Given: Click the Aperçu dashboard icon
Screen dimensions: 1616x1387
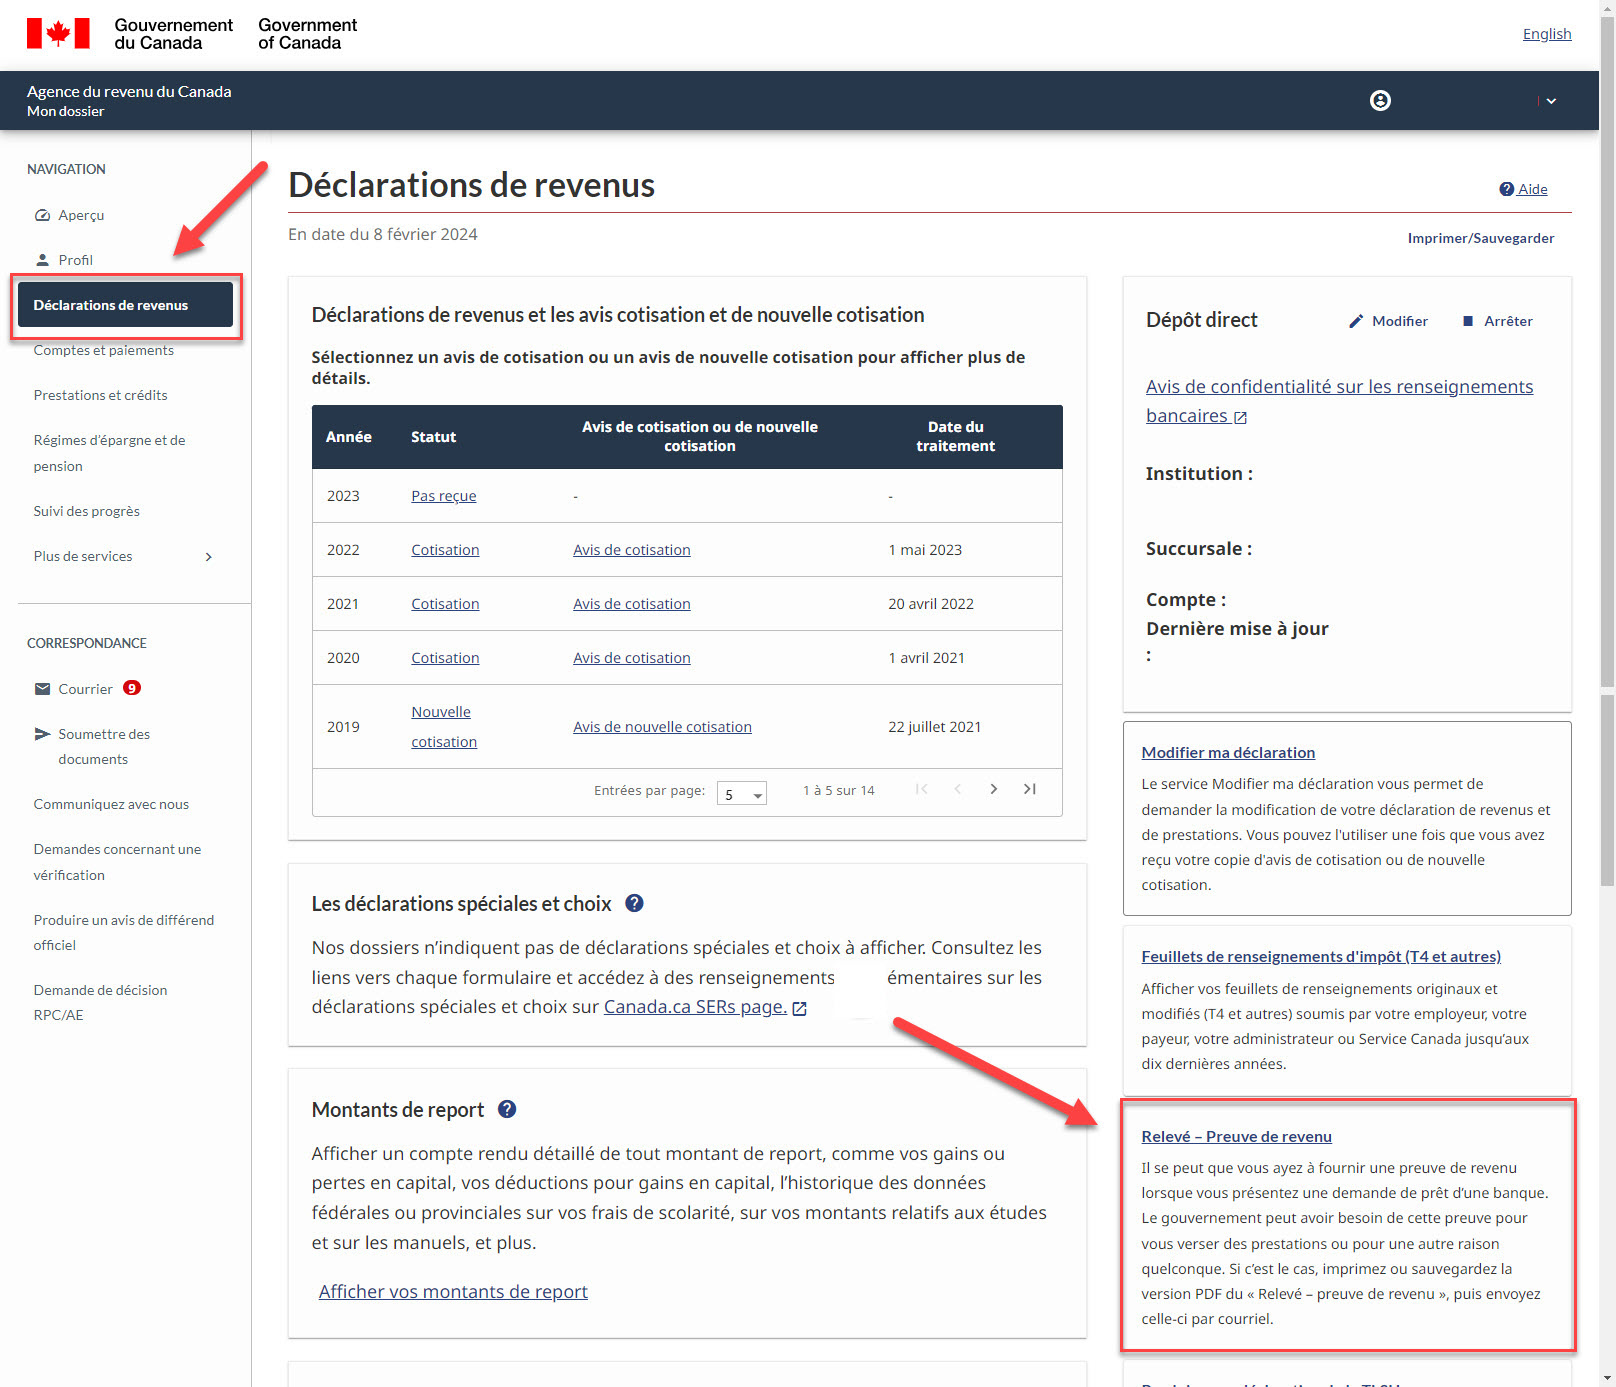Looking at the screenshot, I should pos(42,215).
